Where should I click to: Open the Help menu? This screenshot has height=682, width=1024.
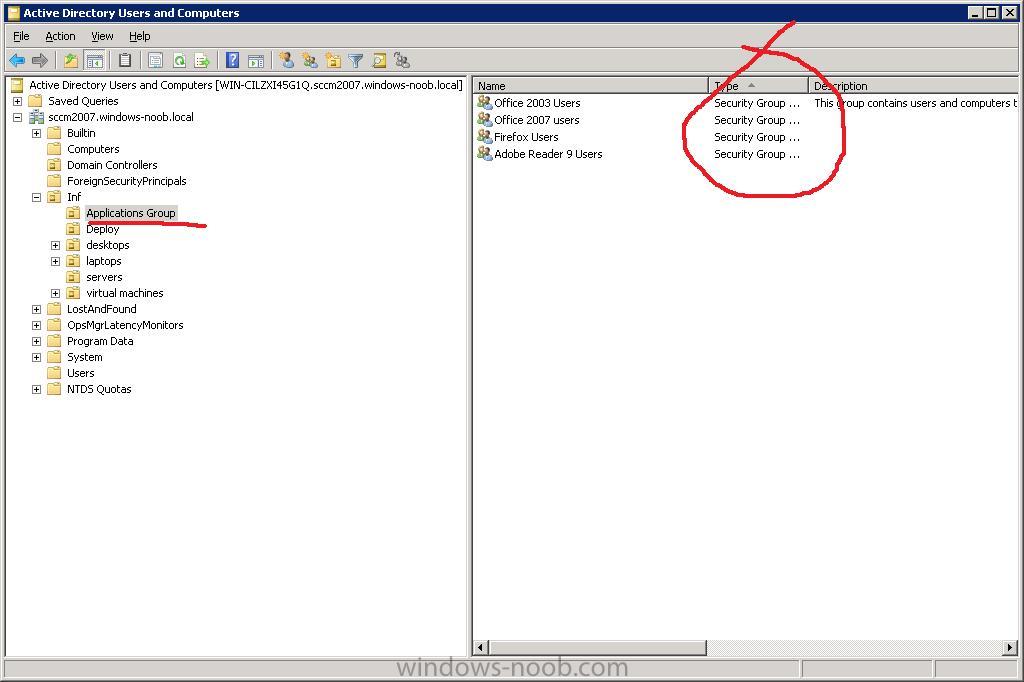click(x=140, y=36)
